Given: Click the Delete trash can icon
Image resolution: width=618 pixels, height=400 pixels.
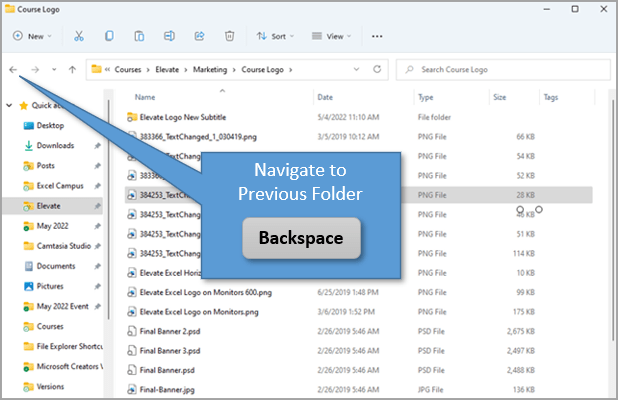Looking at the screenshot, I should 229,36.
